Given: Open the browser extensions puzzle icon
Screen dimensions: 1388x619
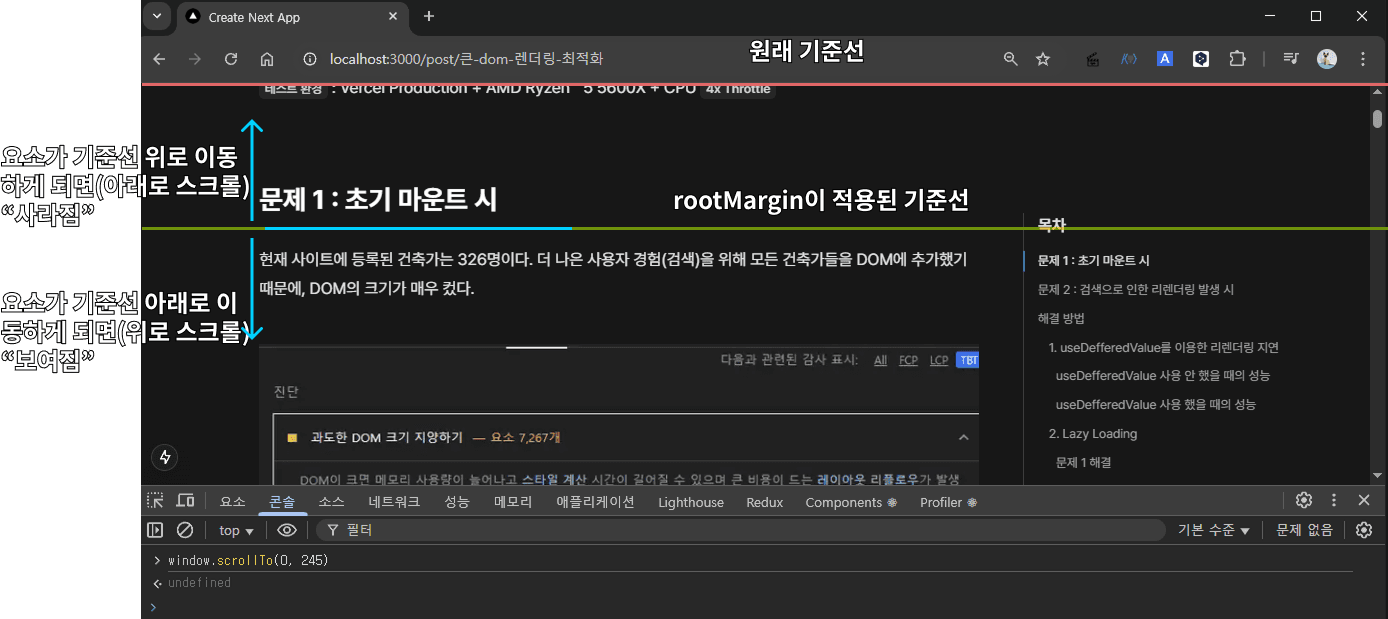Looking at the screenshot, I should coord(1237,59).
